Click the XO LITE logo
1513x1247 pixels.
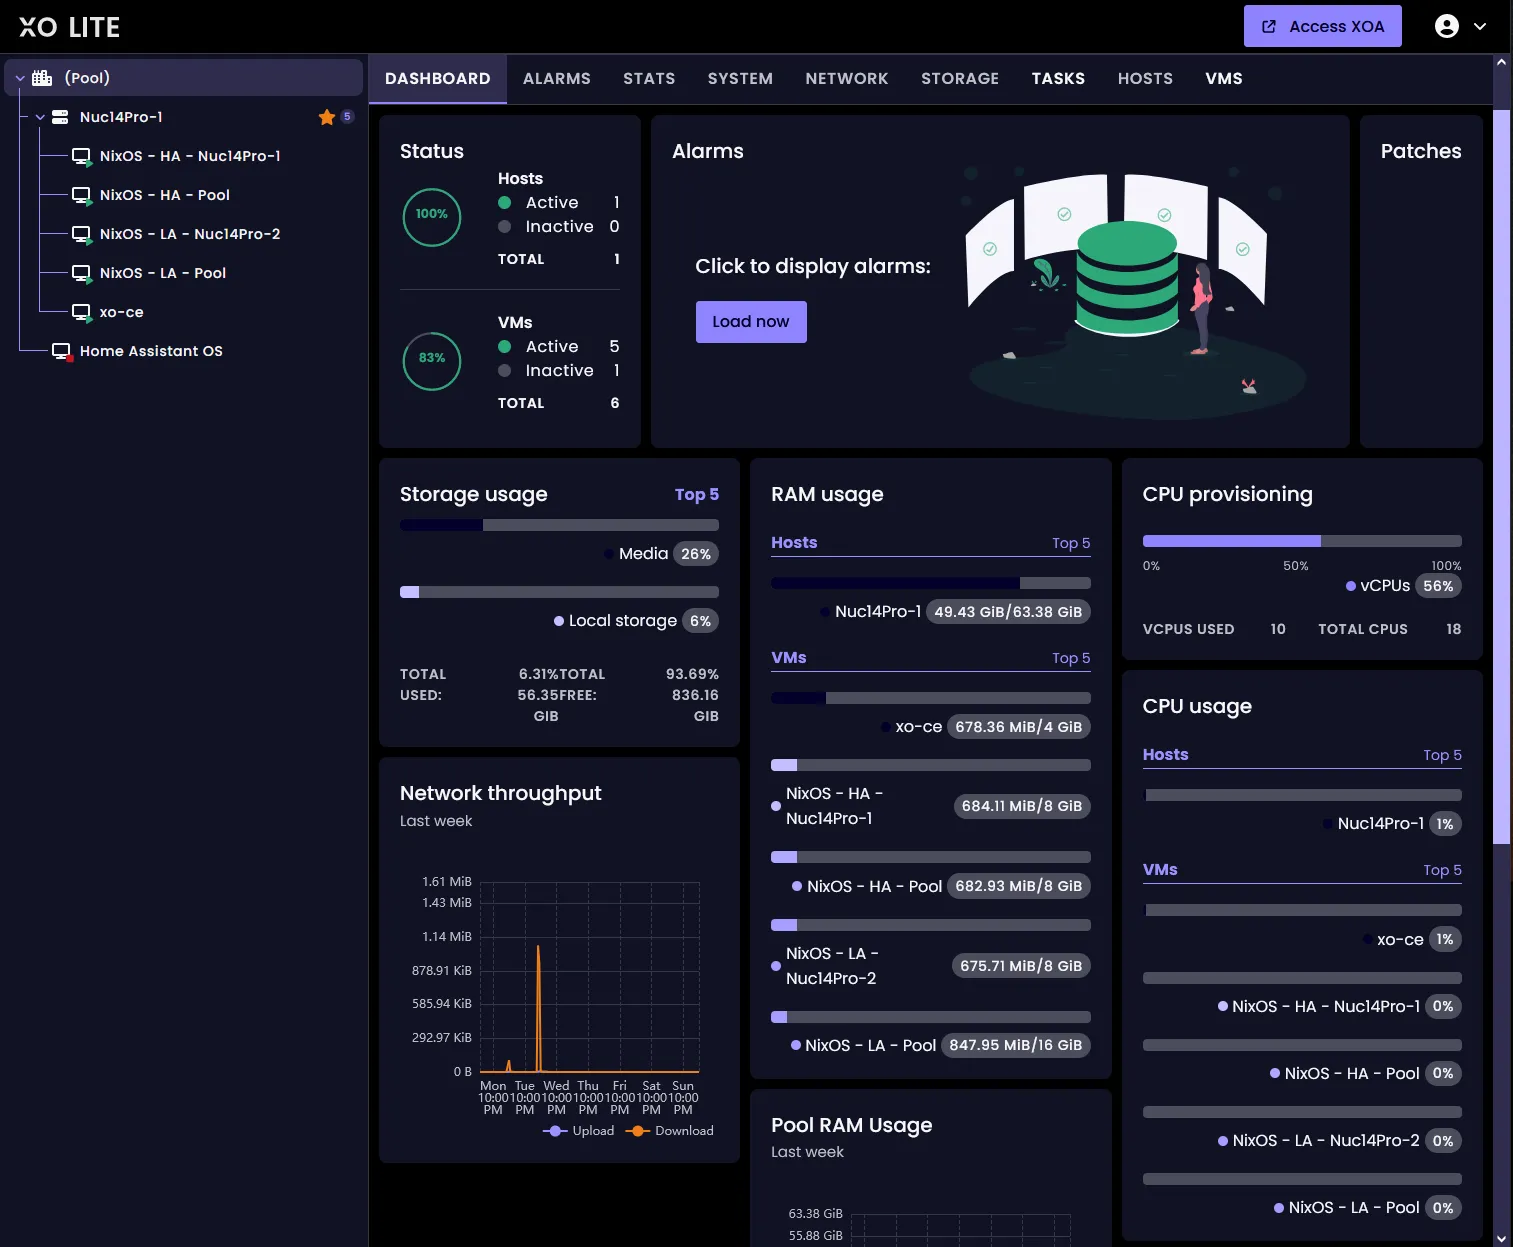[x=69, y=27]
